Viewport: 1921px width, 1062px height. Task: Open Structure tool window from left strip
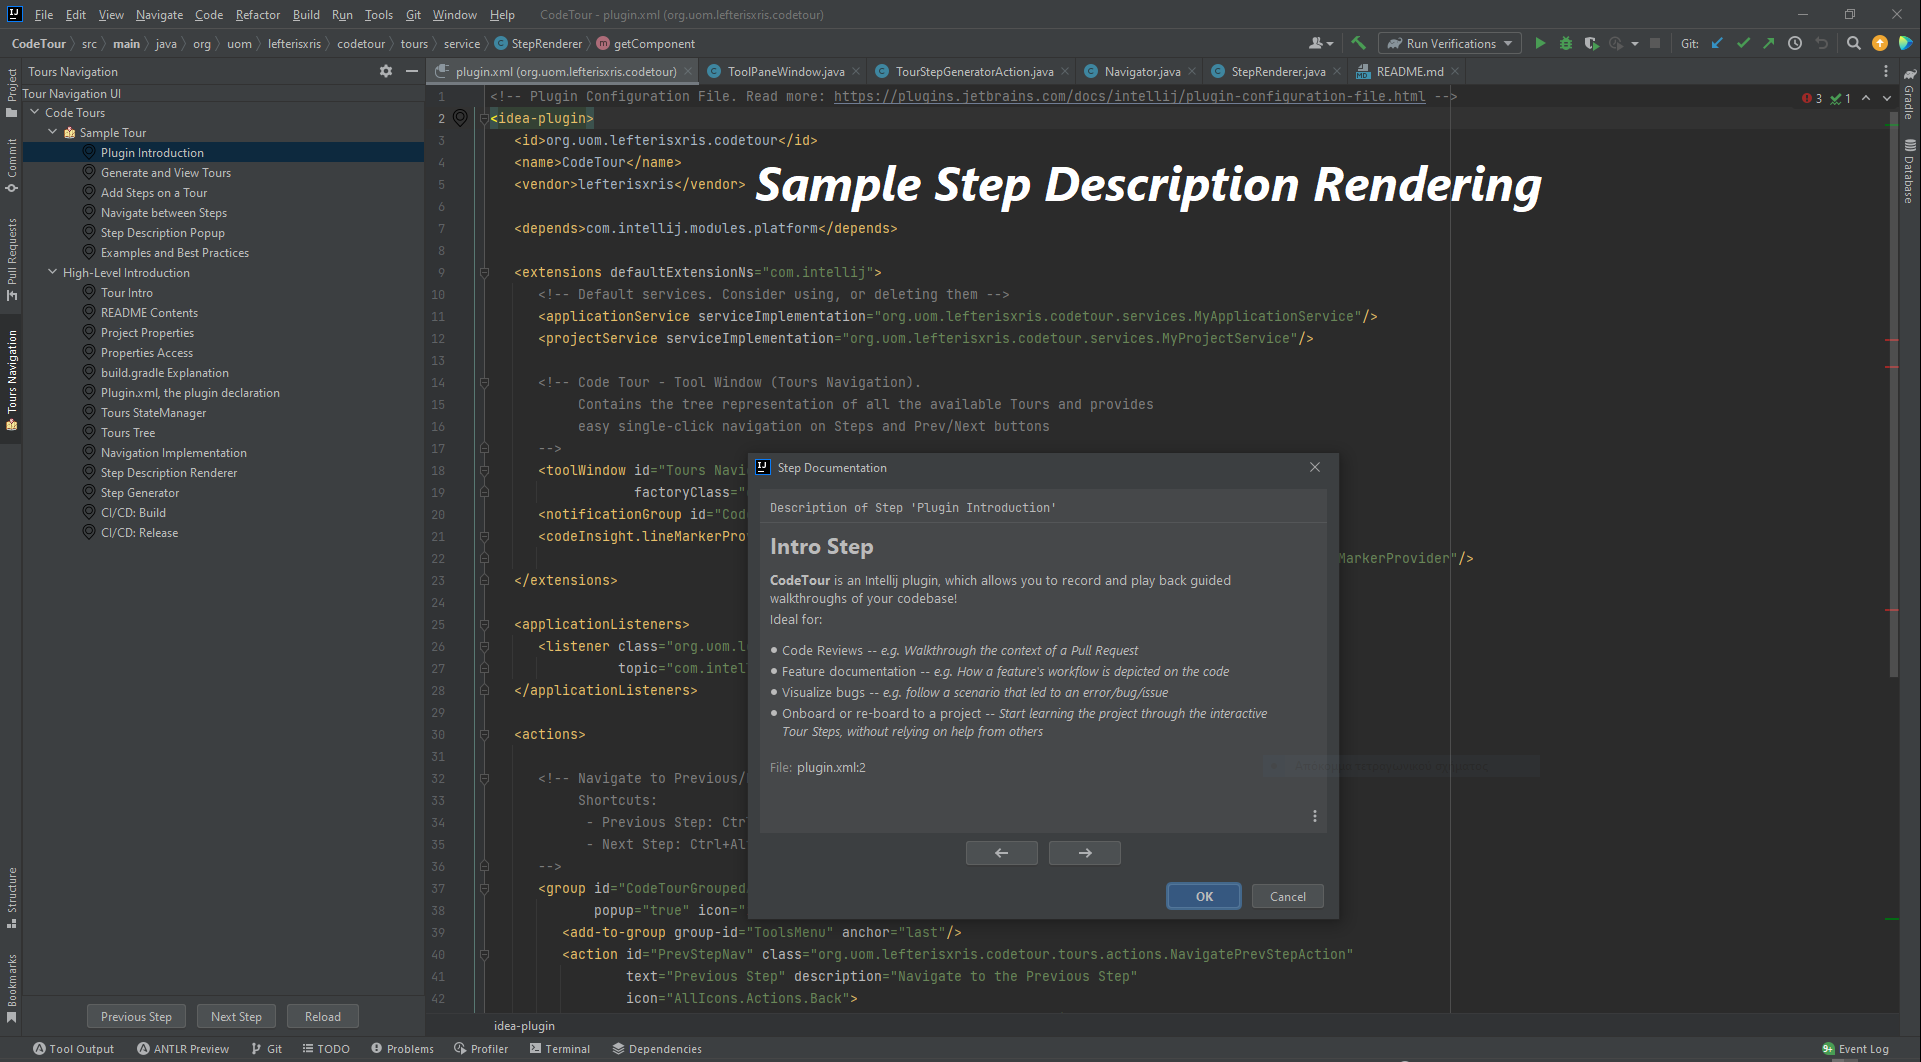[12, 897]
